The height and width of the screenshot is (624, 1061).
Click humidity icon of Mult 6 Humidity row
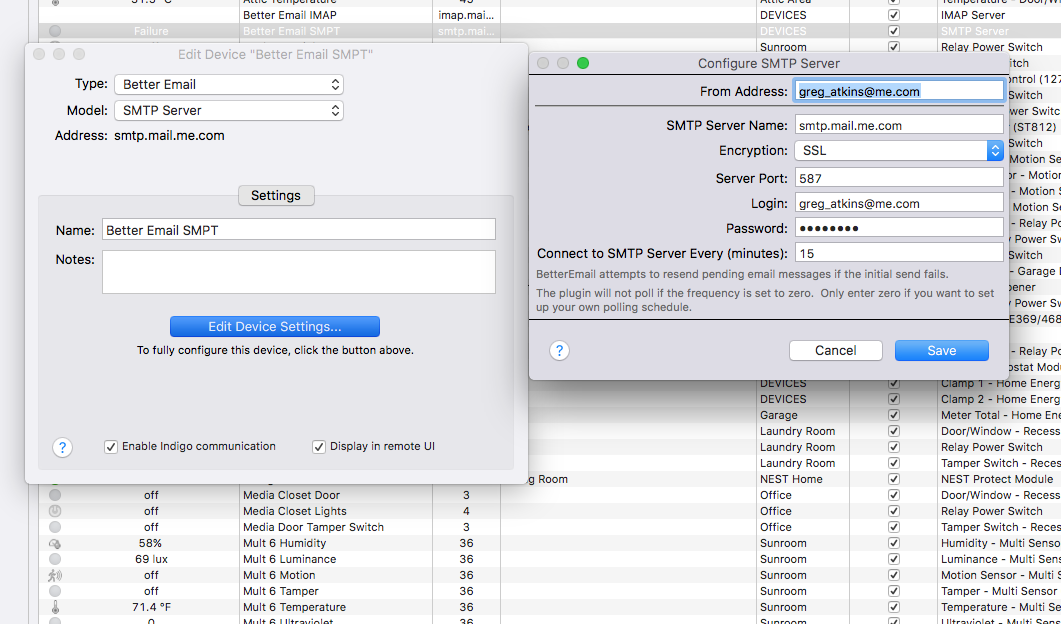(x=55, y=543)
